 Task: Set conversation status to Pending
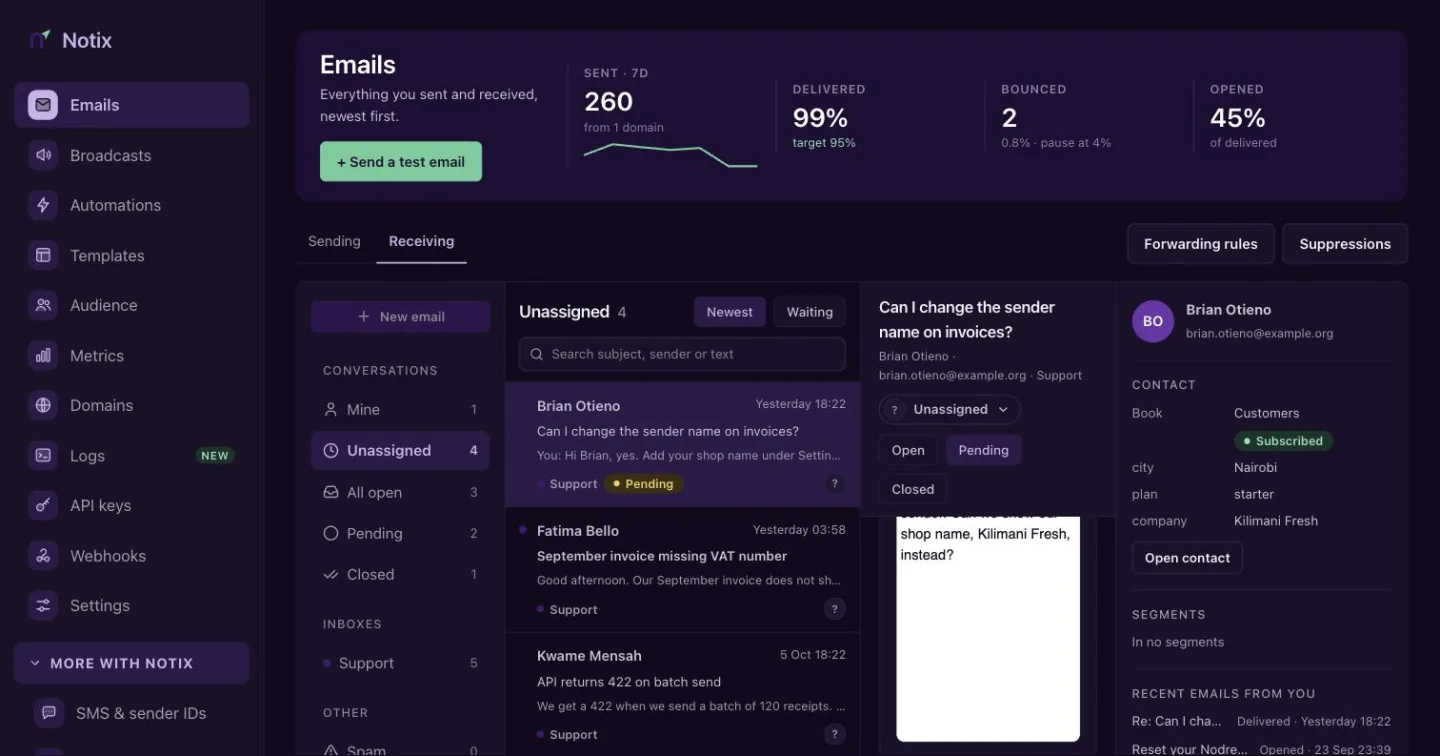tap(984, 450)
